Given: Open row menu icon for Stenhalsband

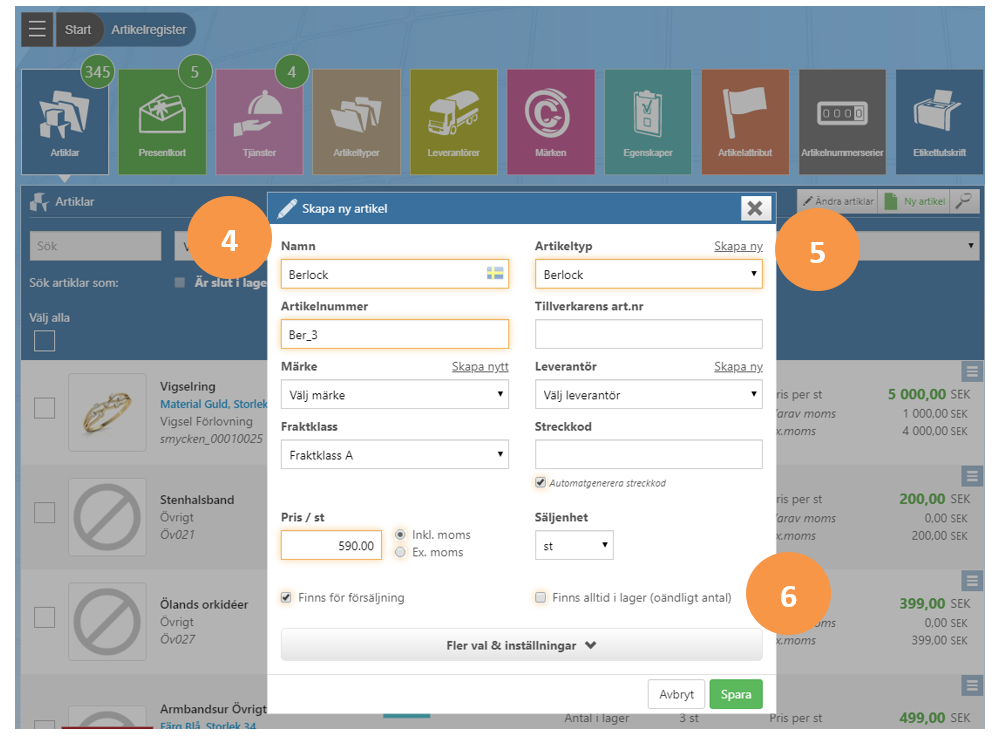Looking at the screenshot, I should [972, 476].
